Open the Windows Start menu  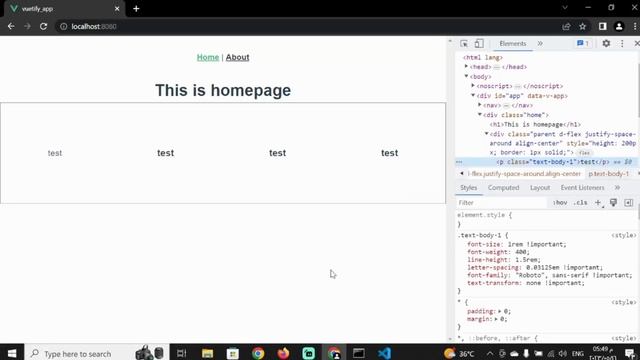(x=12, y=353)
